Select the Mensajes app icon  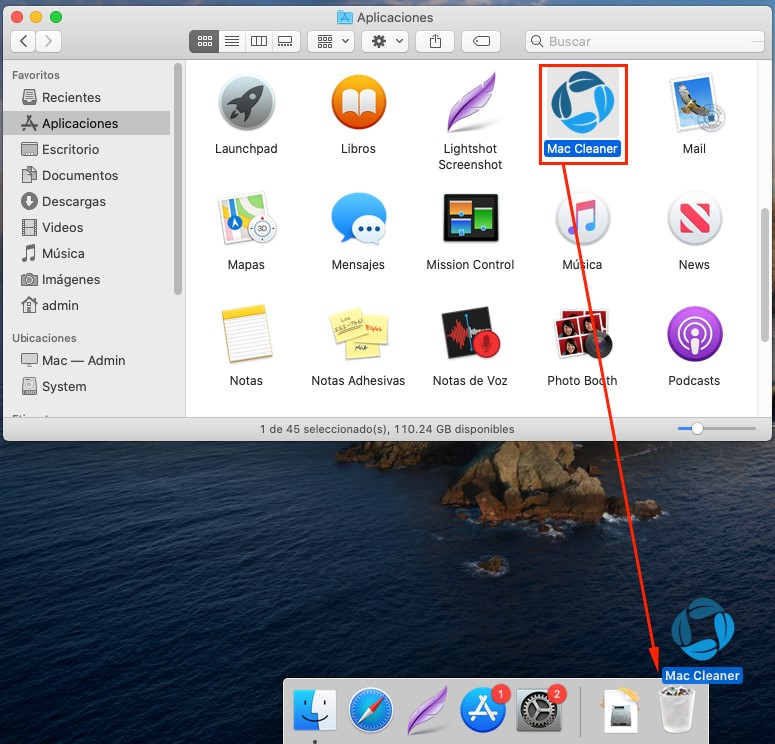358,218
